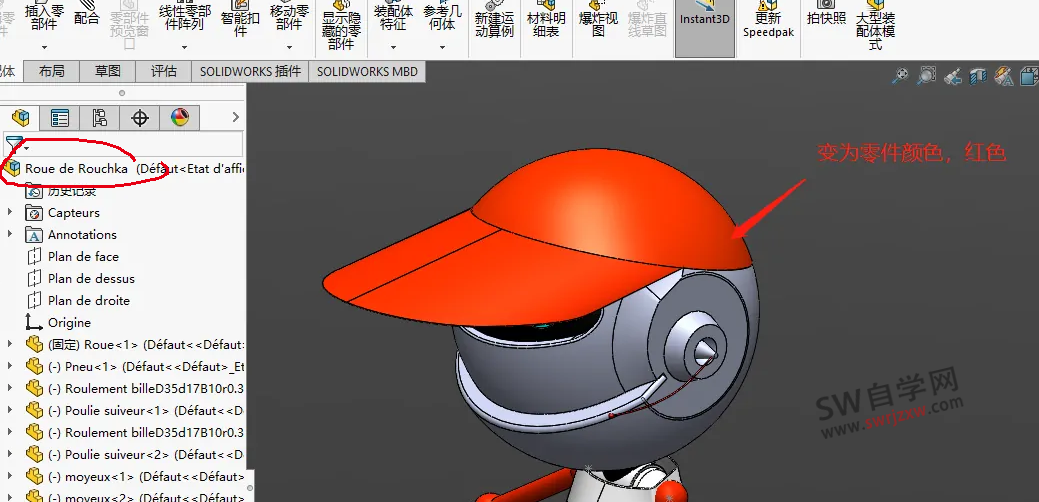Screen dimensions: 1039x502
Task: Select the Pneu<1> component
Action: point(135,366)
